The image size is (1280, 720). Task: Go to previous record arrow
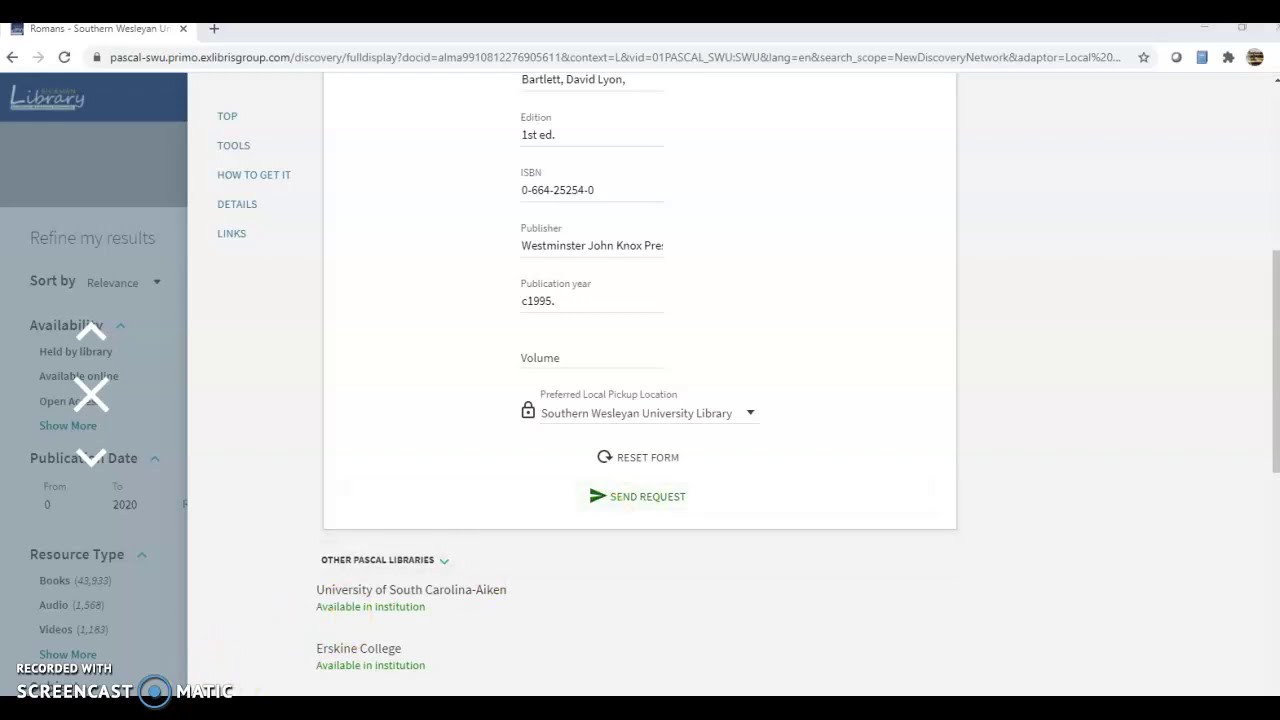point(91,332)
